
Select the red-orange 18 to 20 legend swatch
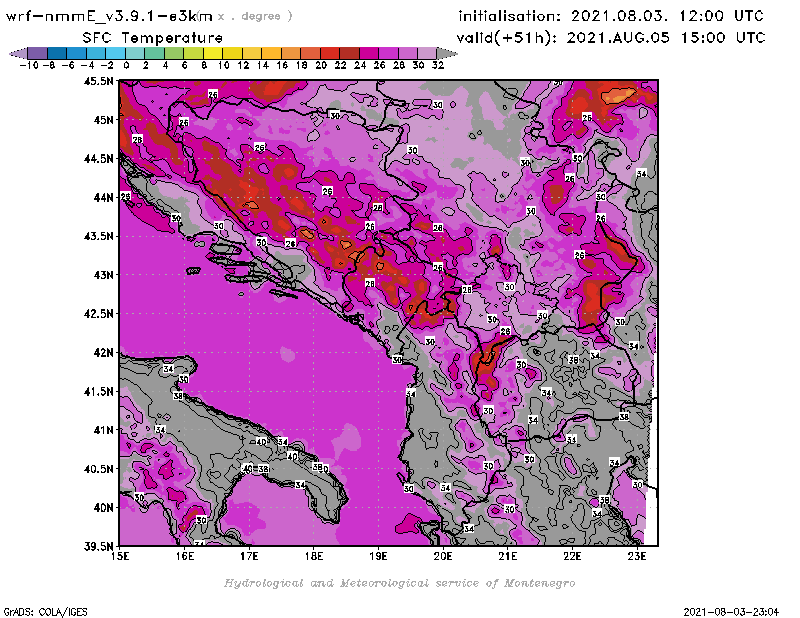point(310,53)
